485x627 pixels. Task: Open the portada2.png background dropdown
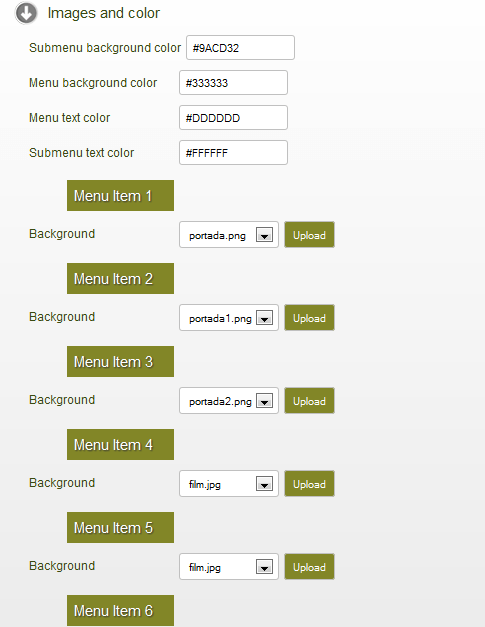(x=229, y=401)
